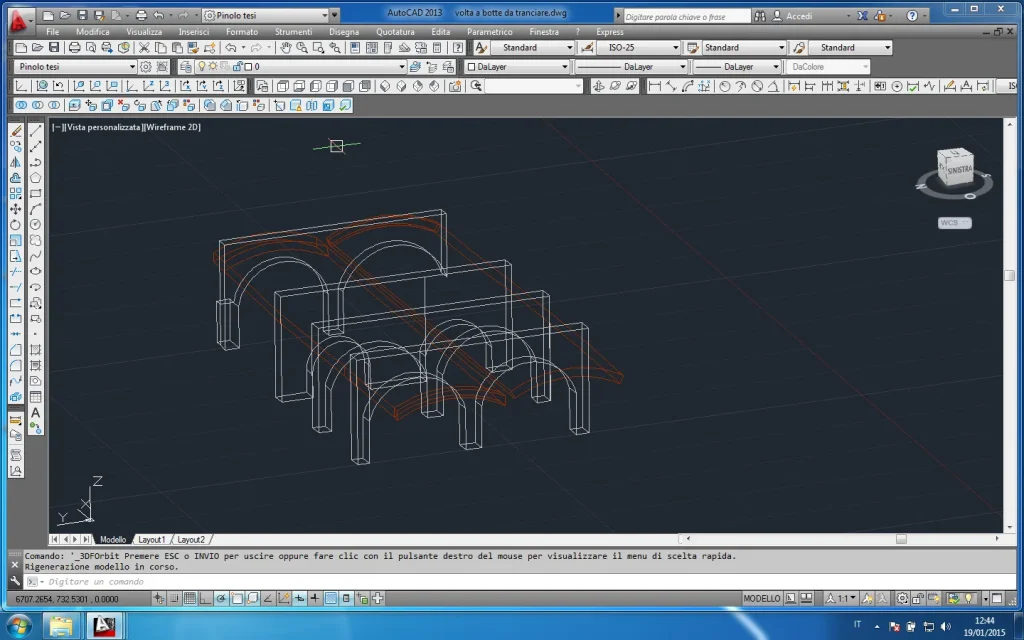Image resolution: width=1024 pixels, height=640 pixels.
Task: Select the Erase tool
Action: tap(16, 131)
